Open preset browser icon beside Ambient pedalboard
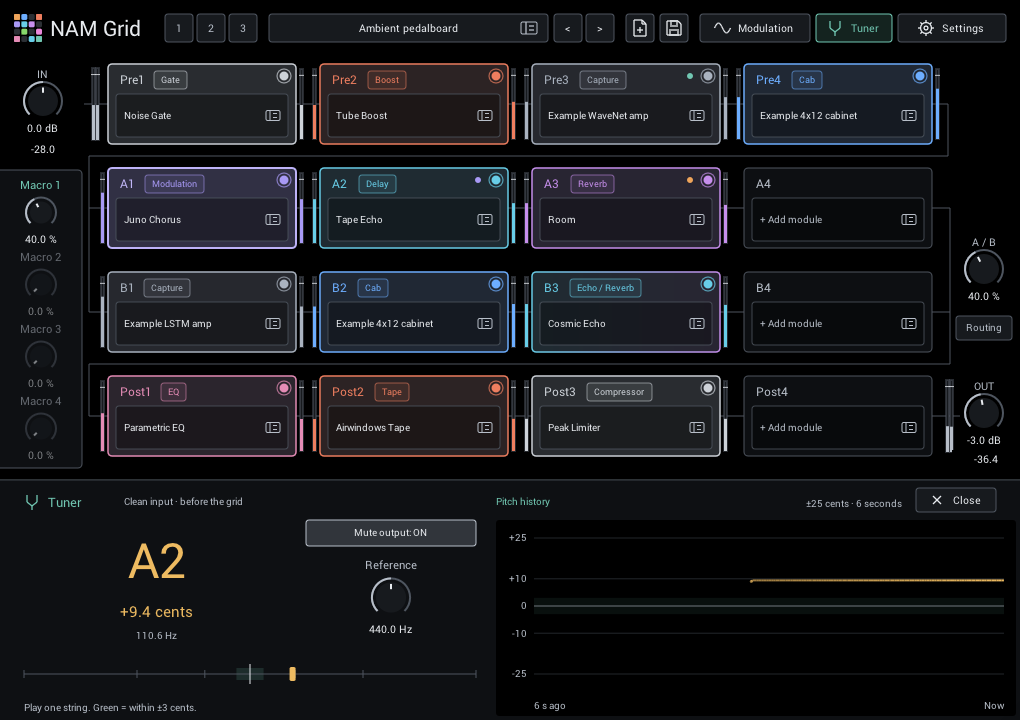Screen dimensions: 1020x720 click(528, 29)
